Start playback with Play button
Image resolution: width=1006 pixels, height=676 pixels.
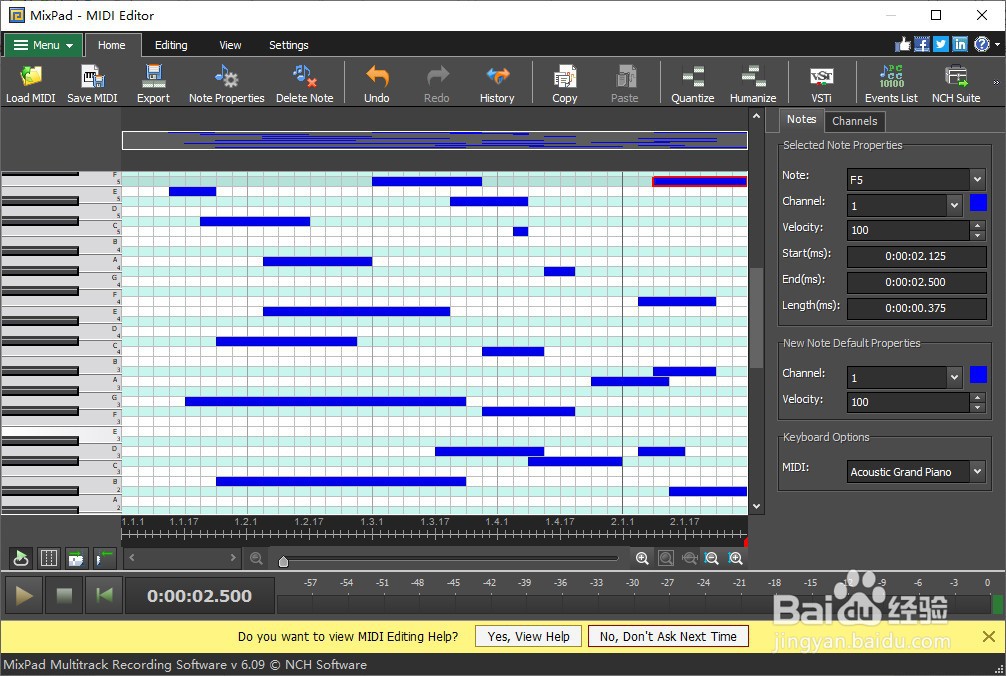(24, 595)
